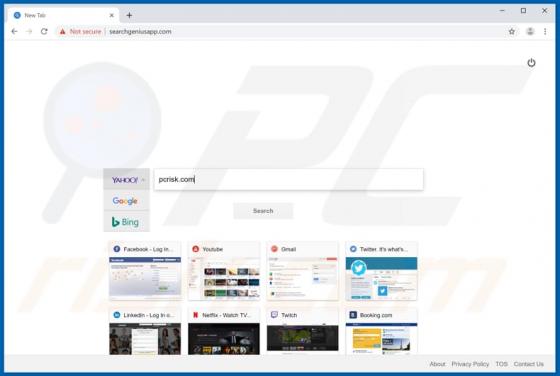Image resolution: width=560 pixels, height=376 pixels.
Task: Open the Netflix site thumbnail
Action: (x=224, y=339)
